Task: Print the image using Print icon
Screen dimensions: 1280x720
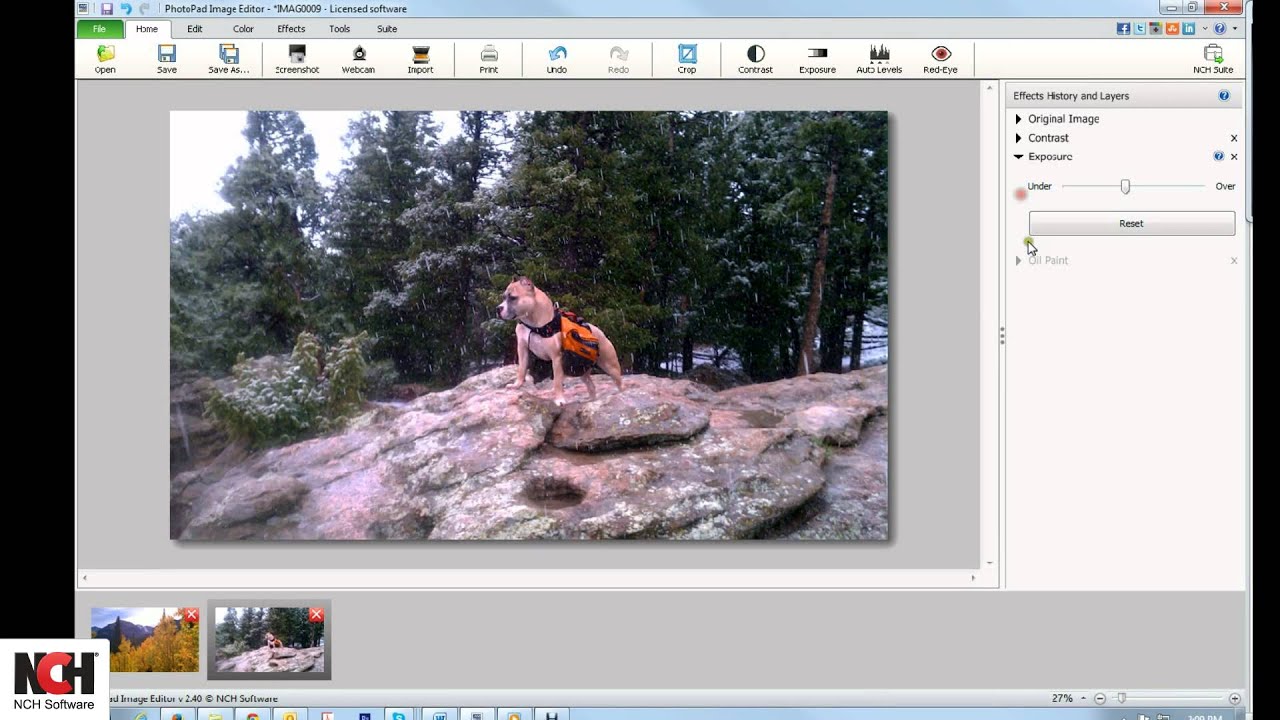Action: pos(489,59)
